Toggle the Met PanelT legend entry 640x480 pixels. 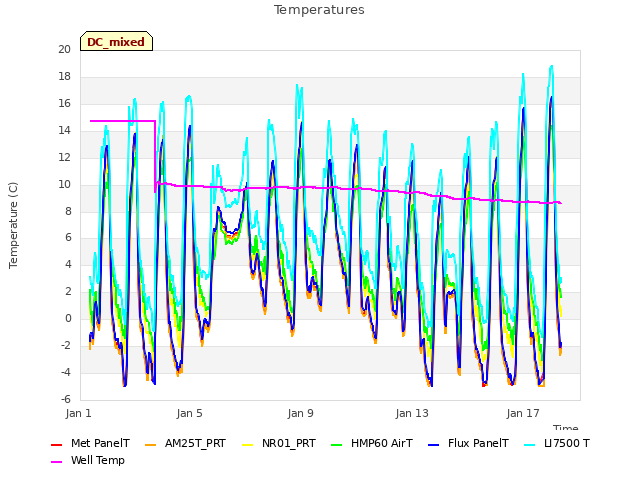90,444
